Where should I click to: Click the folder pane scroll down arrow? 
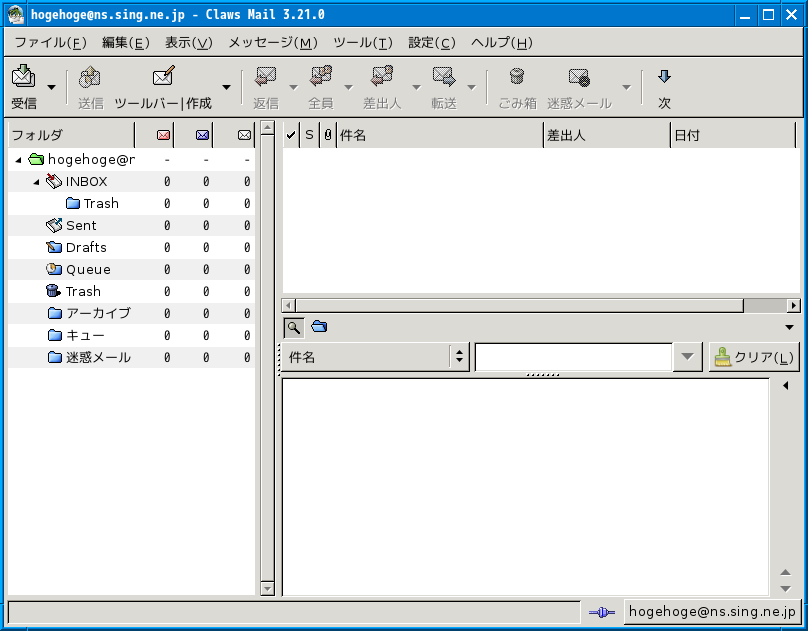pyautogui.click(x=267, y=588)
